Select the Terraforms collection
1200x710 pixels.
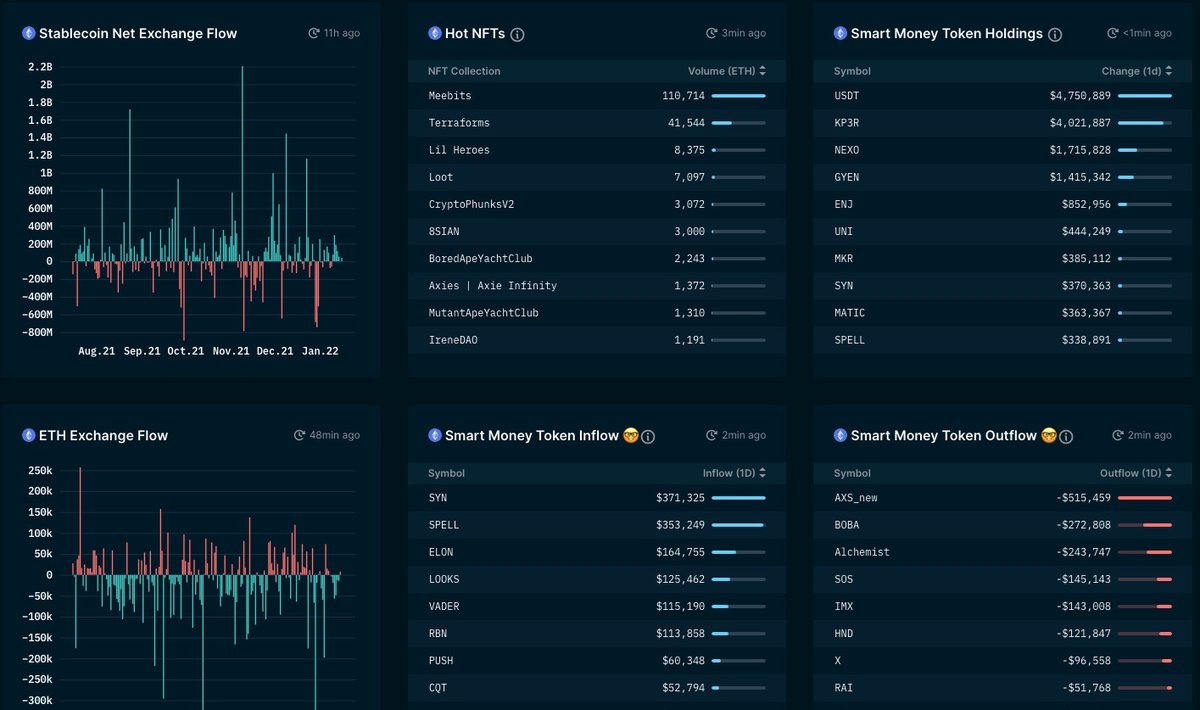click(x=459, y=123)
